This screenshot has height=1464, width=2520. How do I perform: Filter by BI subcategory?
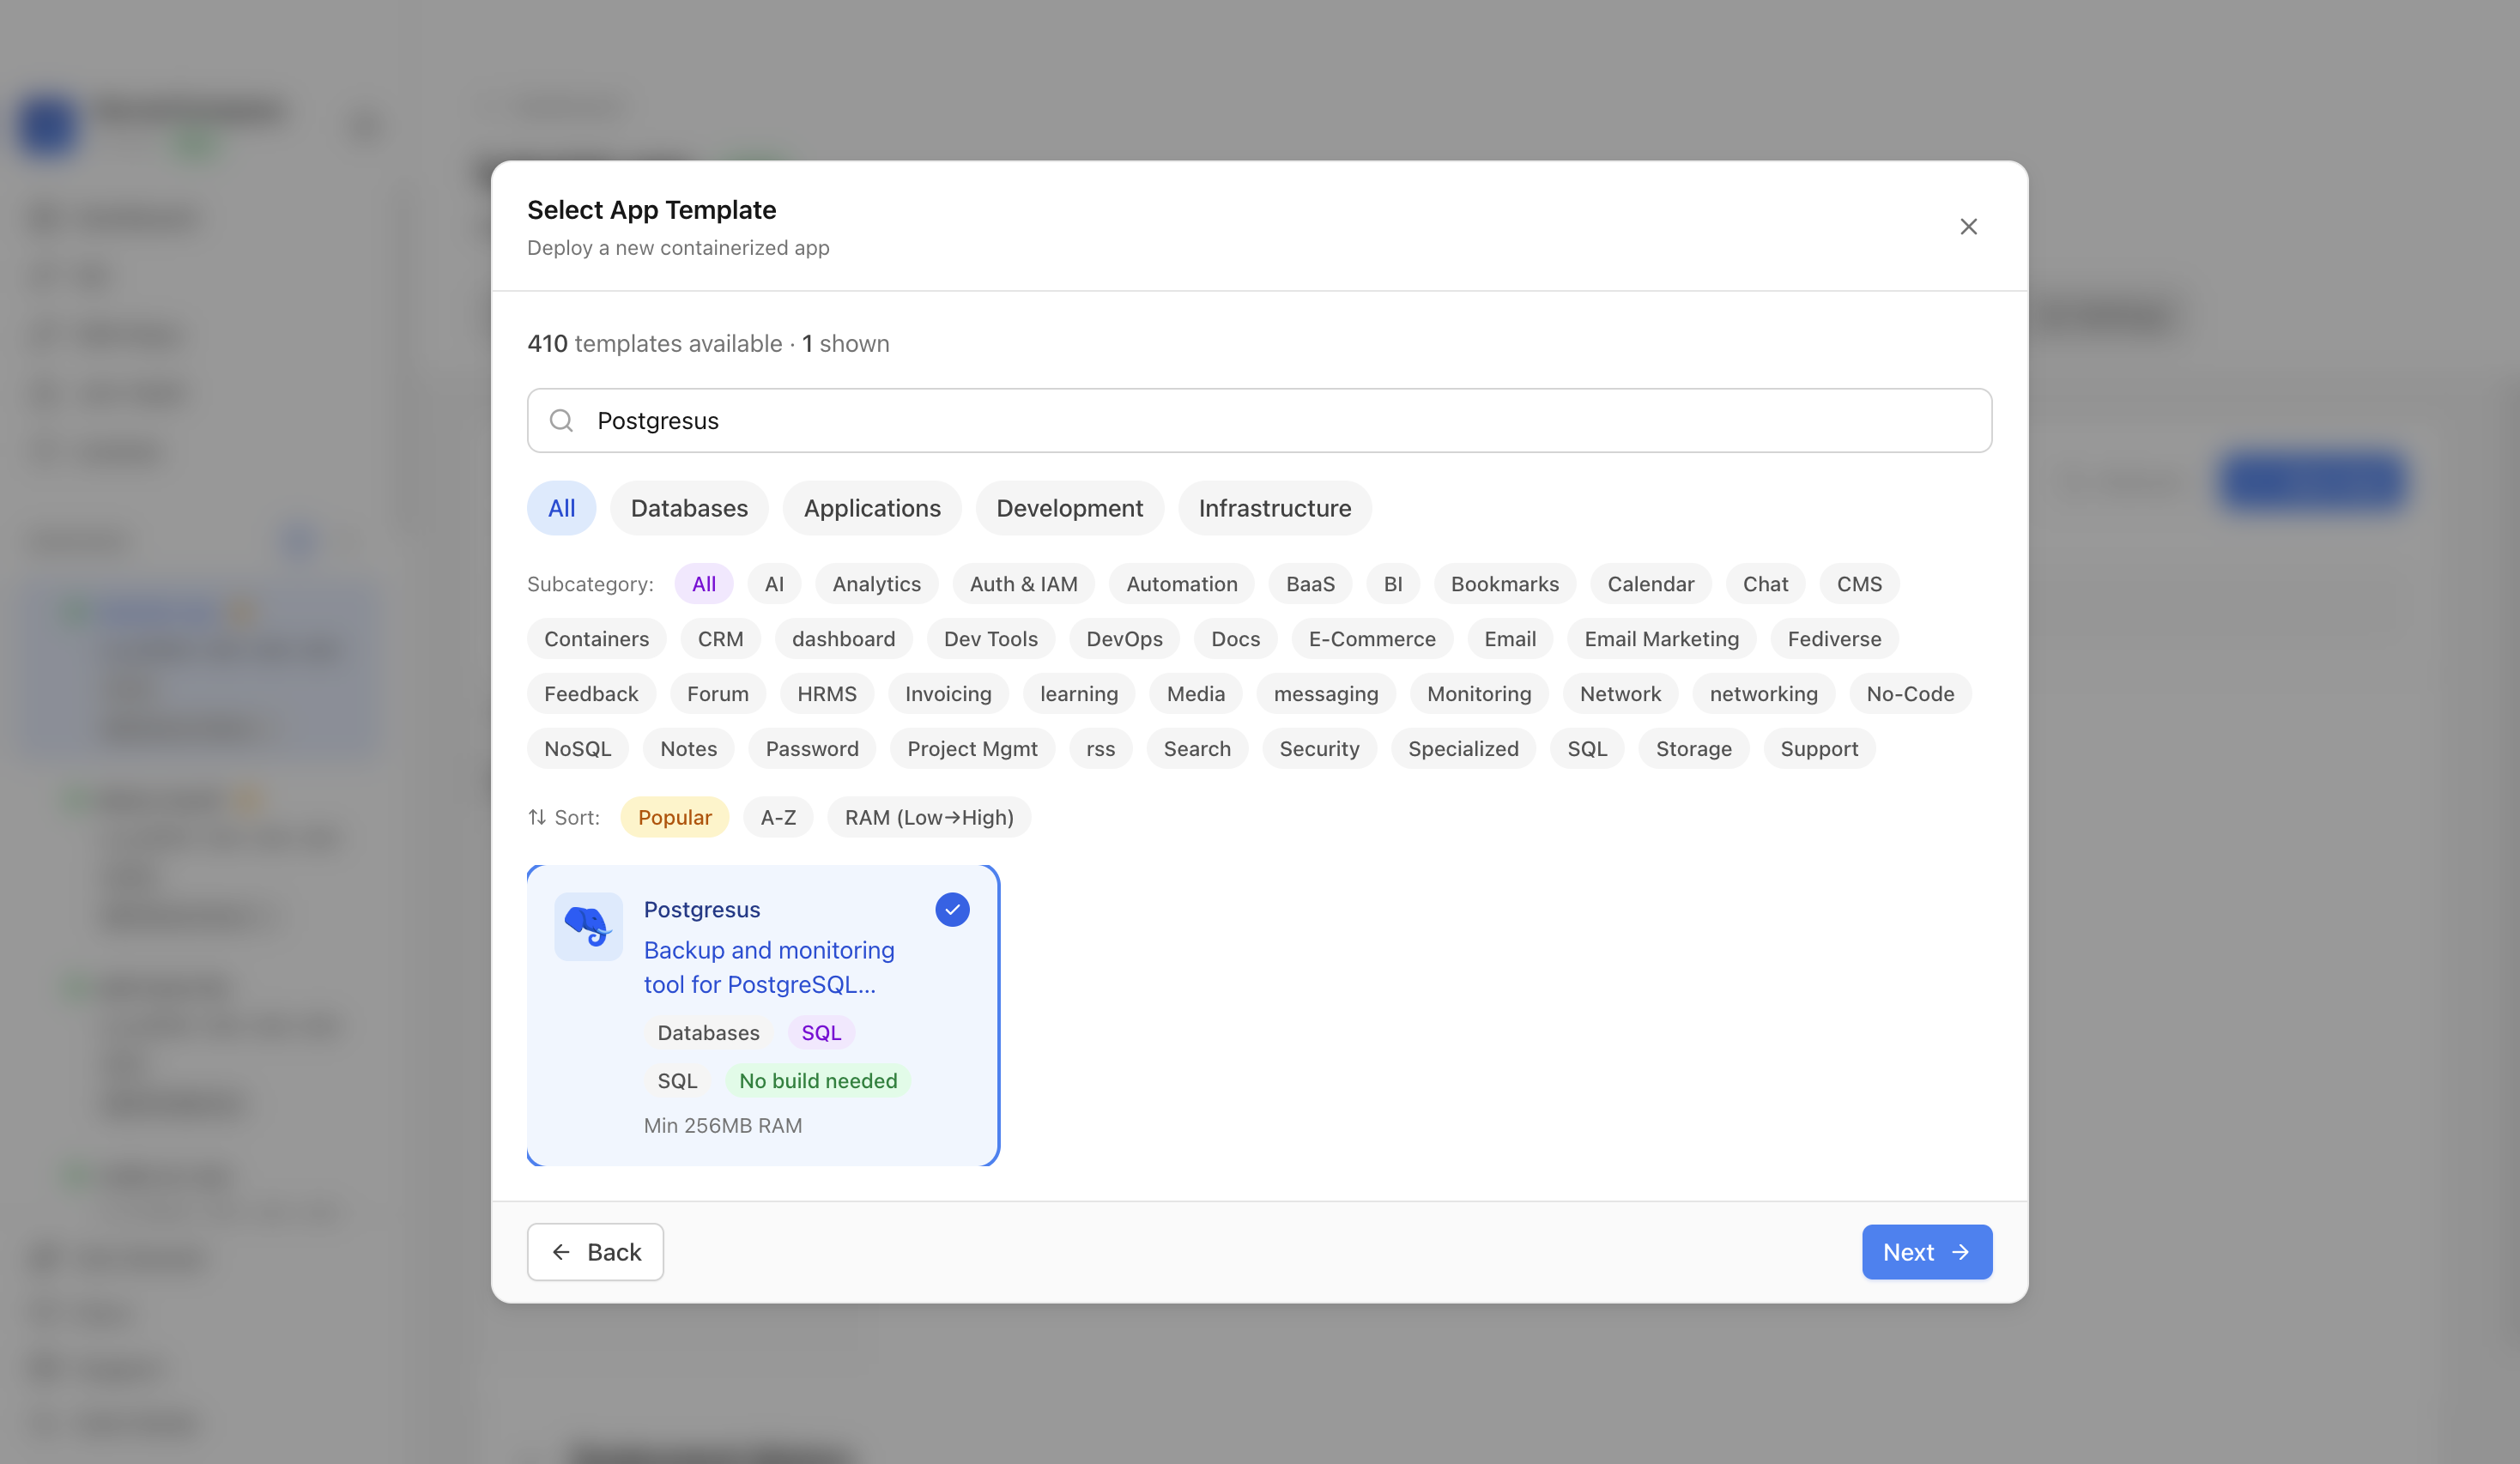click(x=1392, y=584)
